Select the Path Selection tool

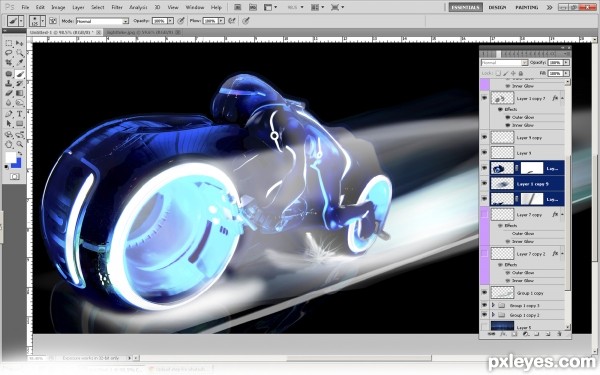coord(8,123)
